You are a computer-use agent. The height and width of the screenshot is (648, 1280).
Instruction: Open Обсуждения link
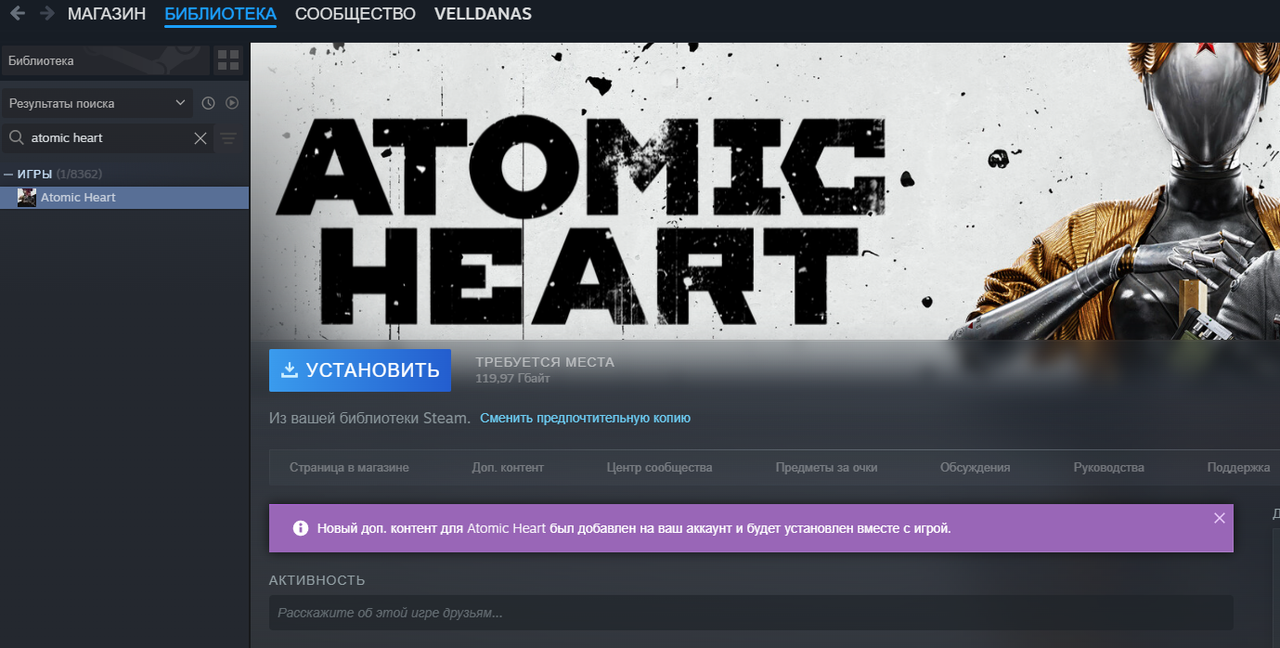point(975,467)
